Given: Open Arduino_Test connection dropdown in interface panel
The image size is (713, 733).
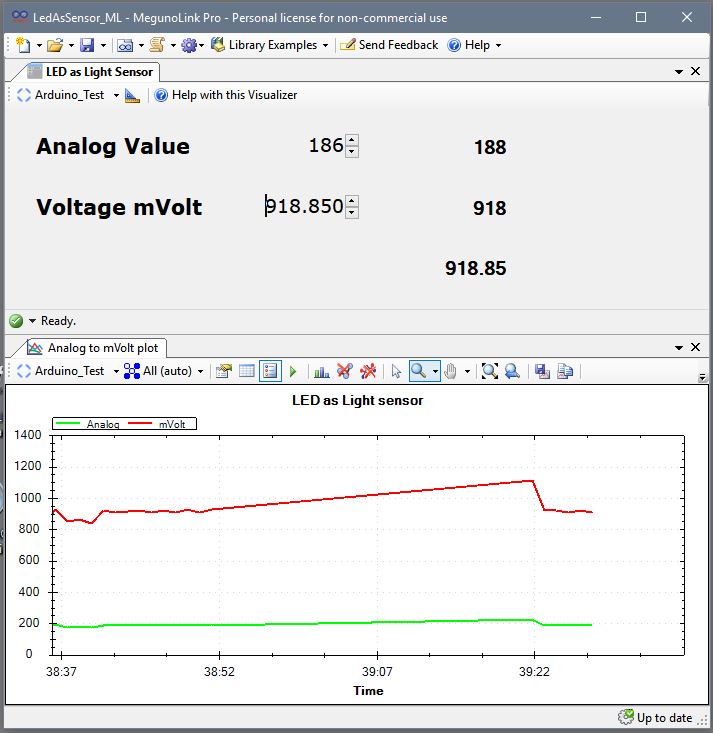Looking at the screenshot, I should pos(68,95).
